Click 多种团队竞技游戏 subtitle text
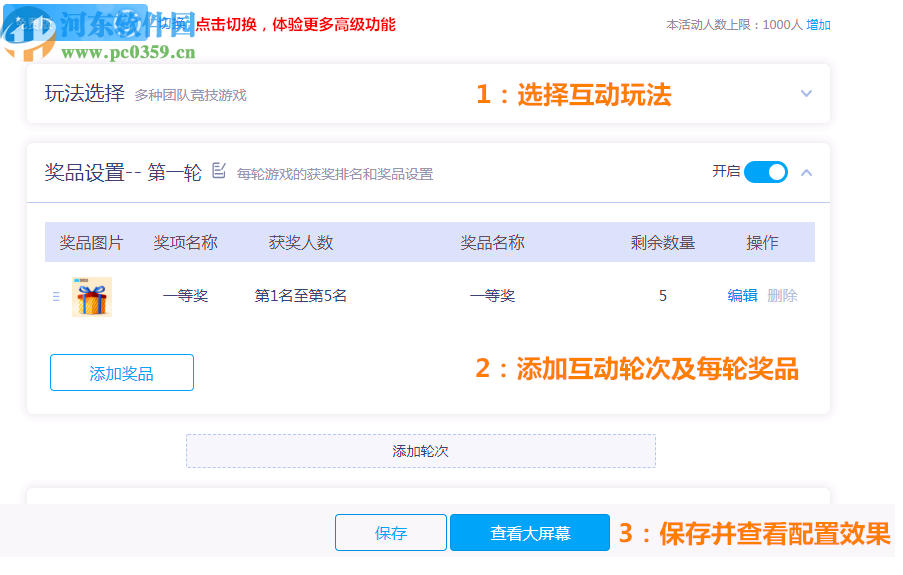The height and width of the screenshot is (575, 903). (x=192, y=96)
